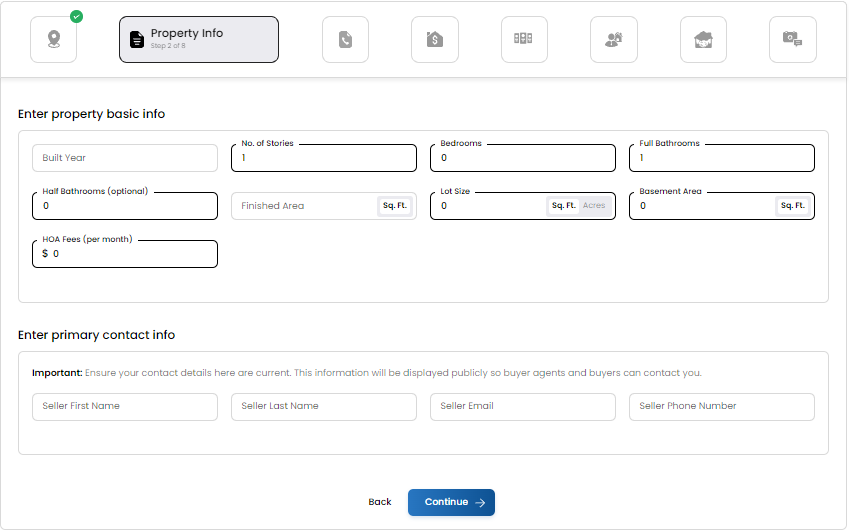Image resolution: width=849 pixels, height=532 pixels.
Task: Click the Seller Email field
Action: (x=523, y=406)
